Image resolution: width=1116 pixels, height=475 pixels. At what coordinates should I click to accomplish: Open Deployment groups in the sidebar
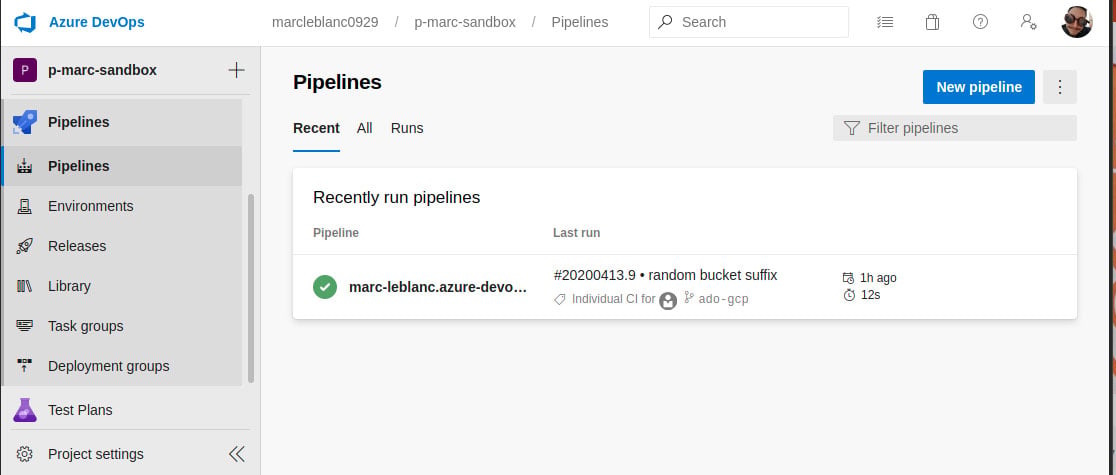pyautogui.click(x=122, y=366)
